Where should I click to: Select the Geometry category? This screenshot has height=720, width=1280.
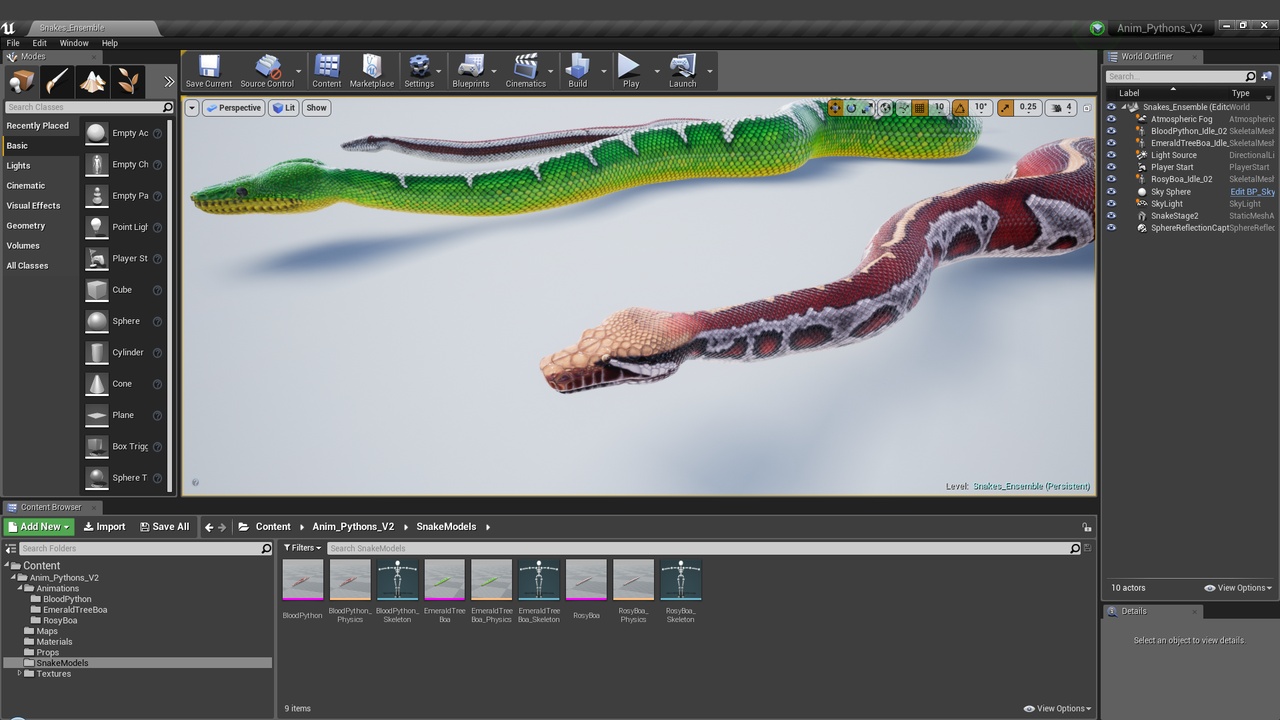click(40, 226)
